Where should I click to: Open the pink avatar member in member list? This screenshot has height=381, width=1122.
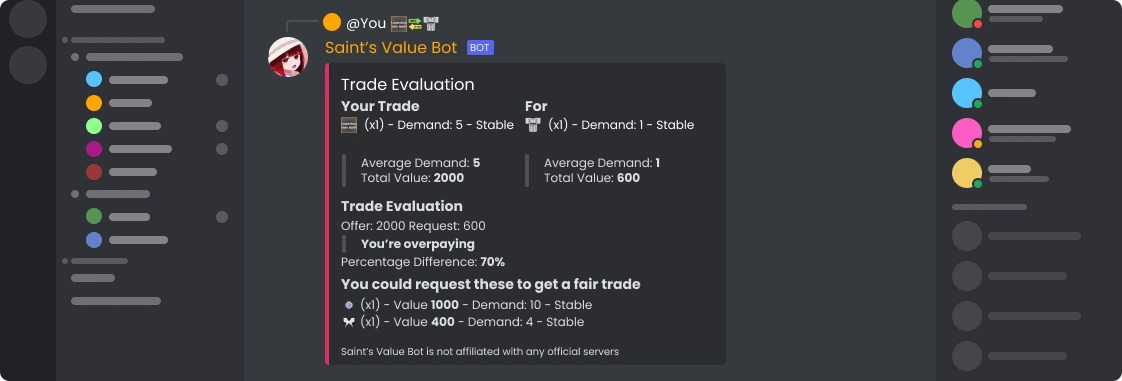coord(967,133)
